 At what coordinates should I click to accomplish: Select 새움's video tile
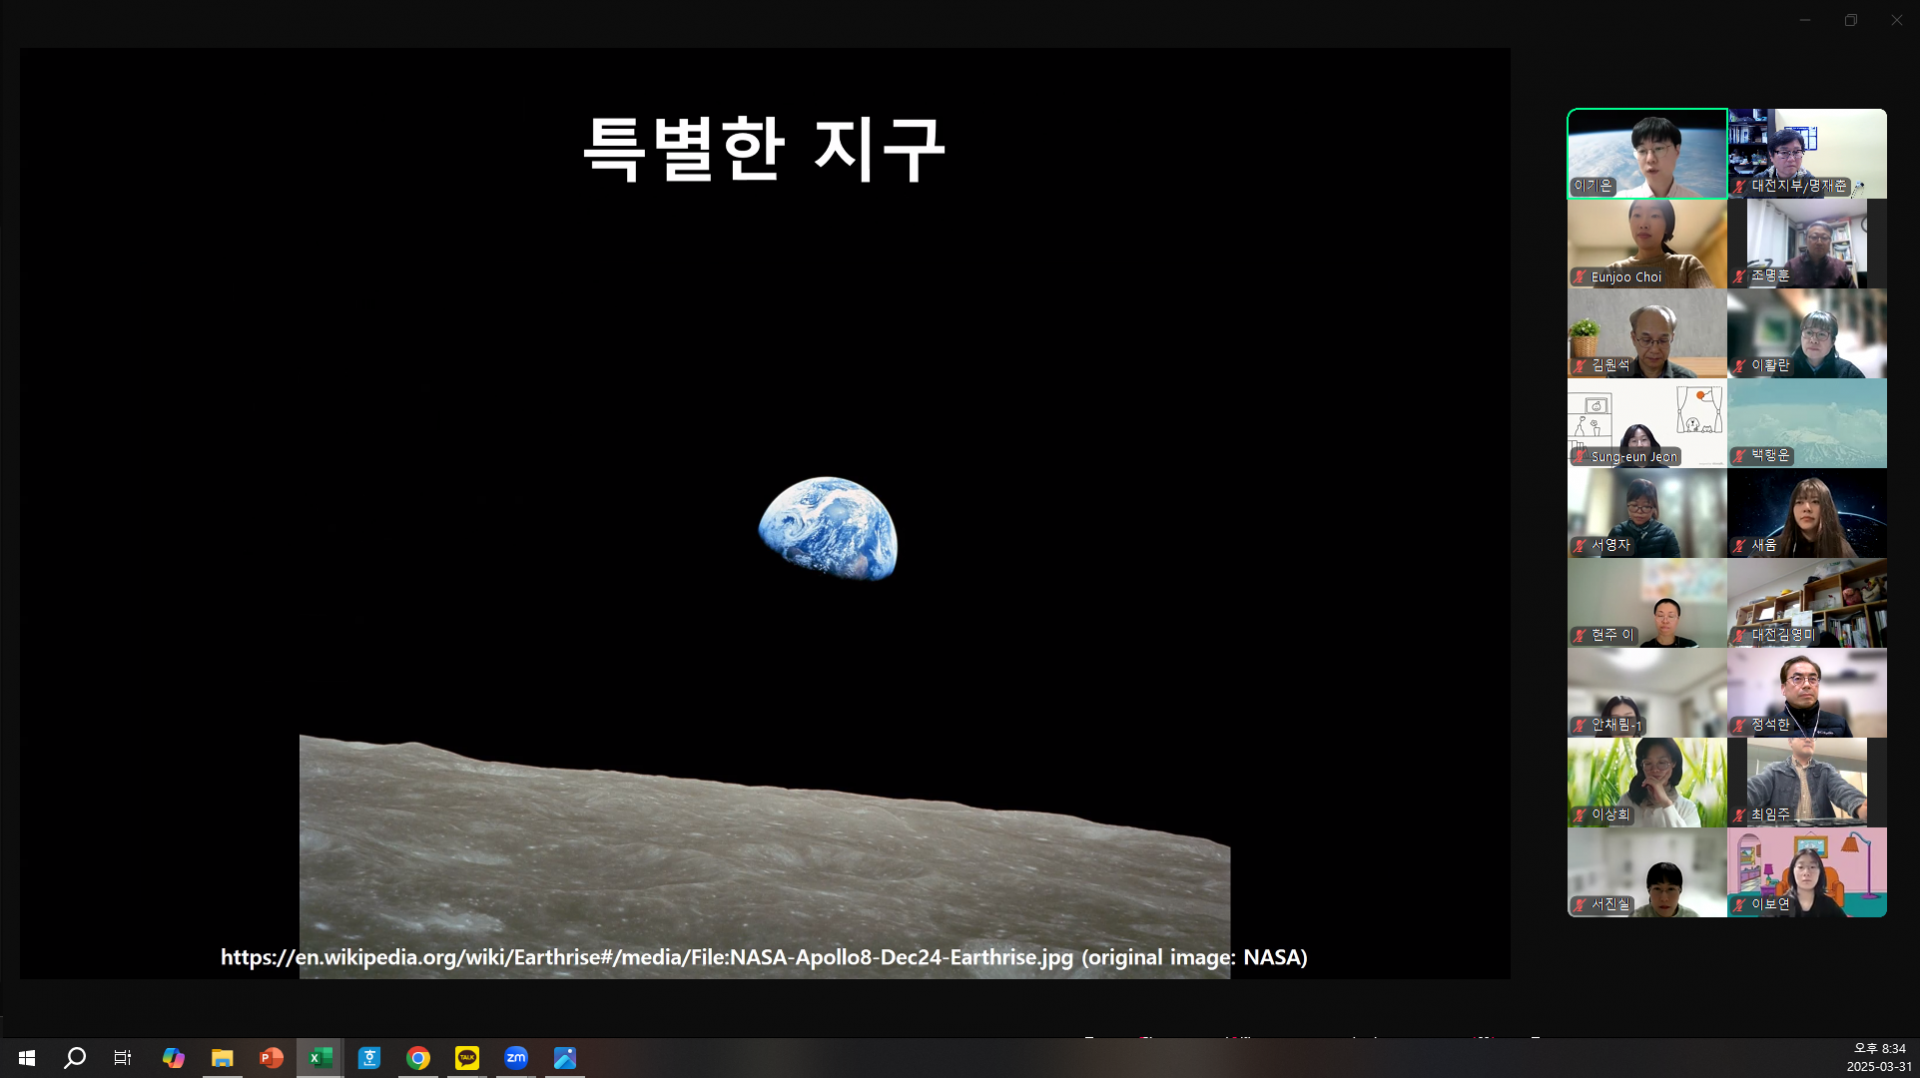1807,513
